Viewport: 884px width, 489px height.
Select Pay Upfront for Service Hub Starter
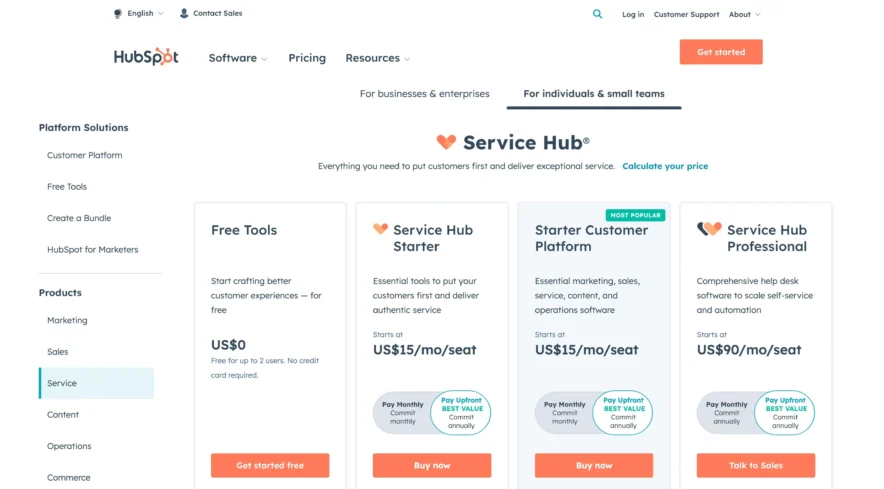[461, 412]
